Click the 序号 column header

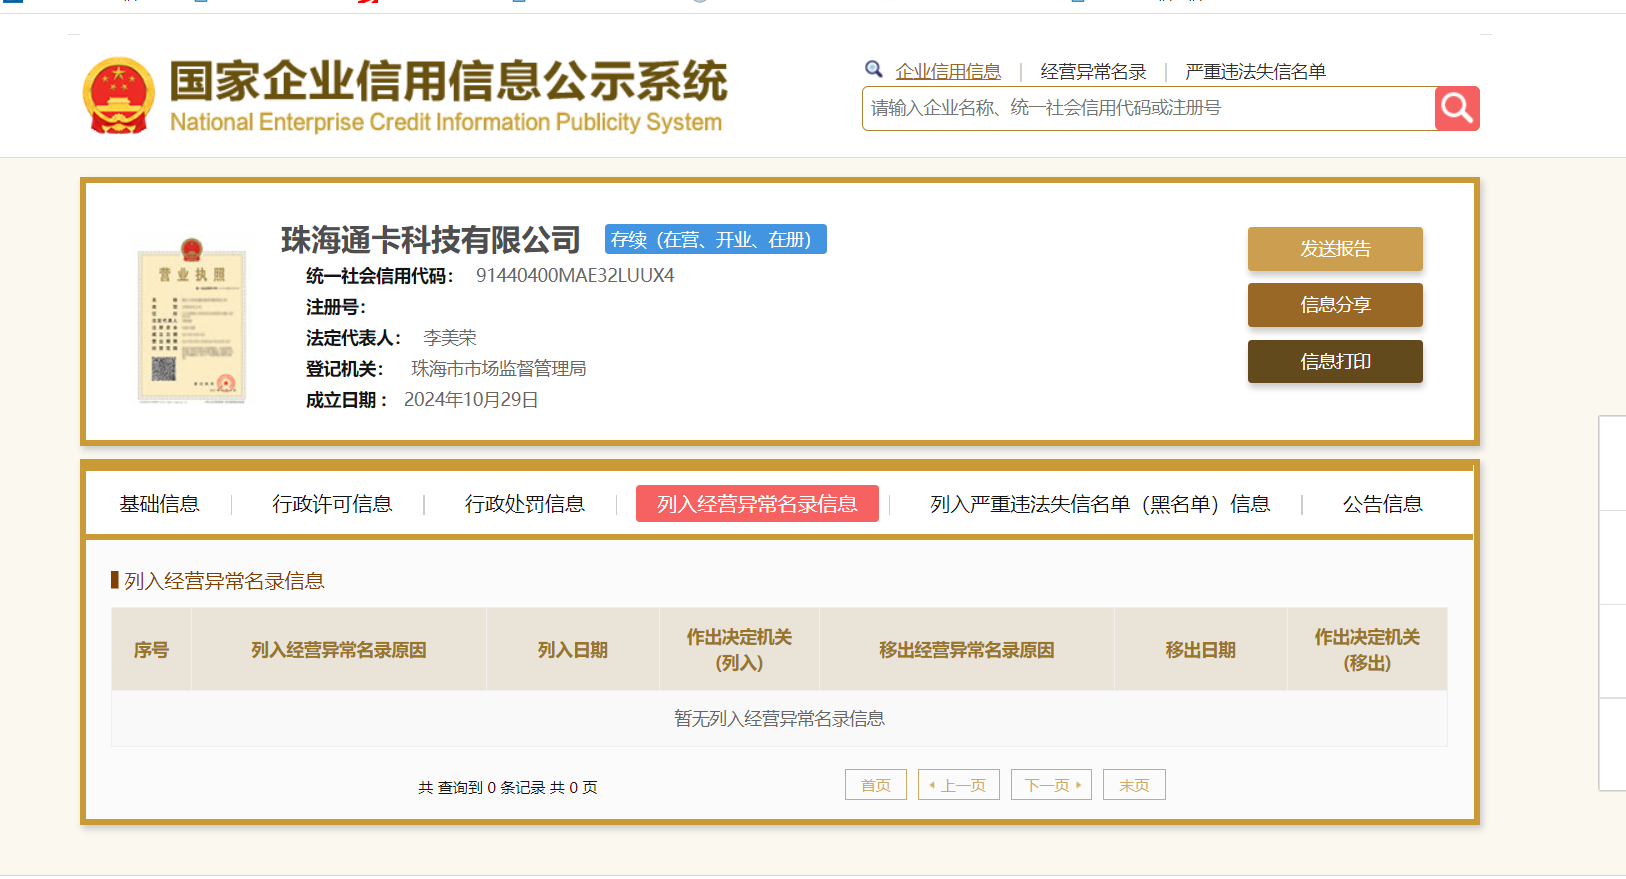(151, 650)
